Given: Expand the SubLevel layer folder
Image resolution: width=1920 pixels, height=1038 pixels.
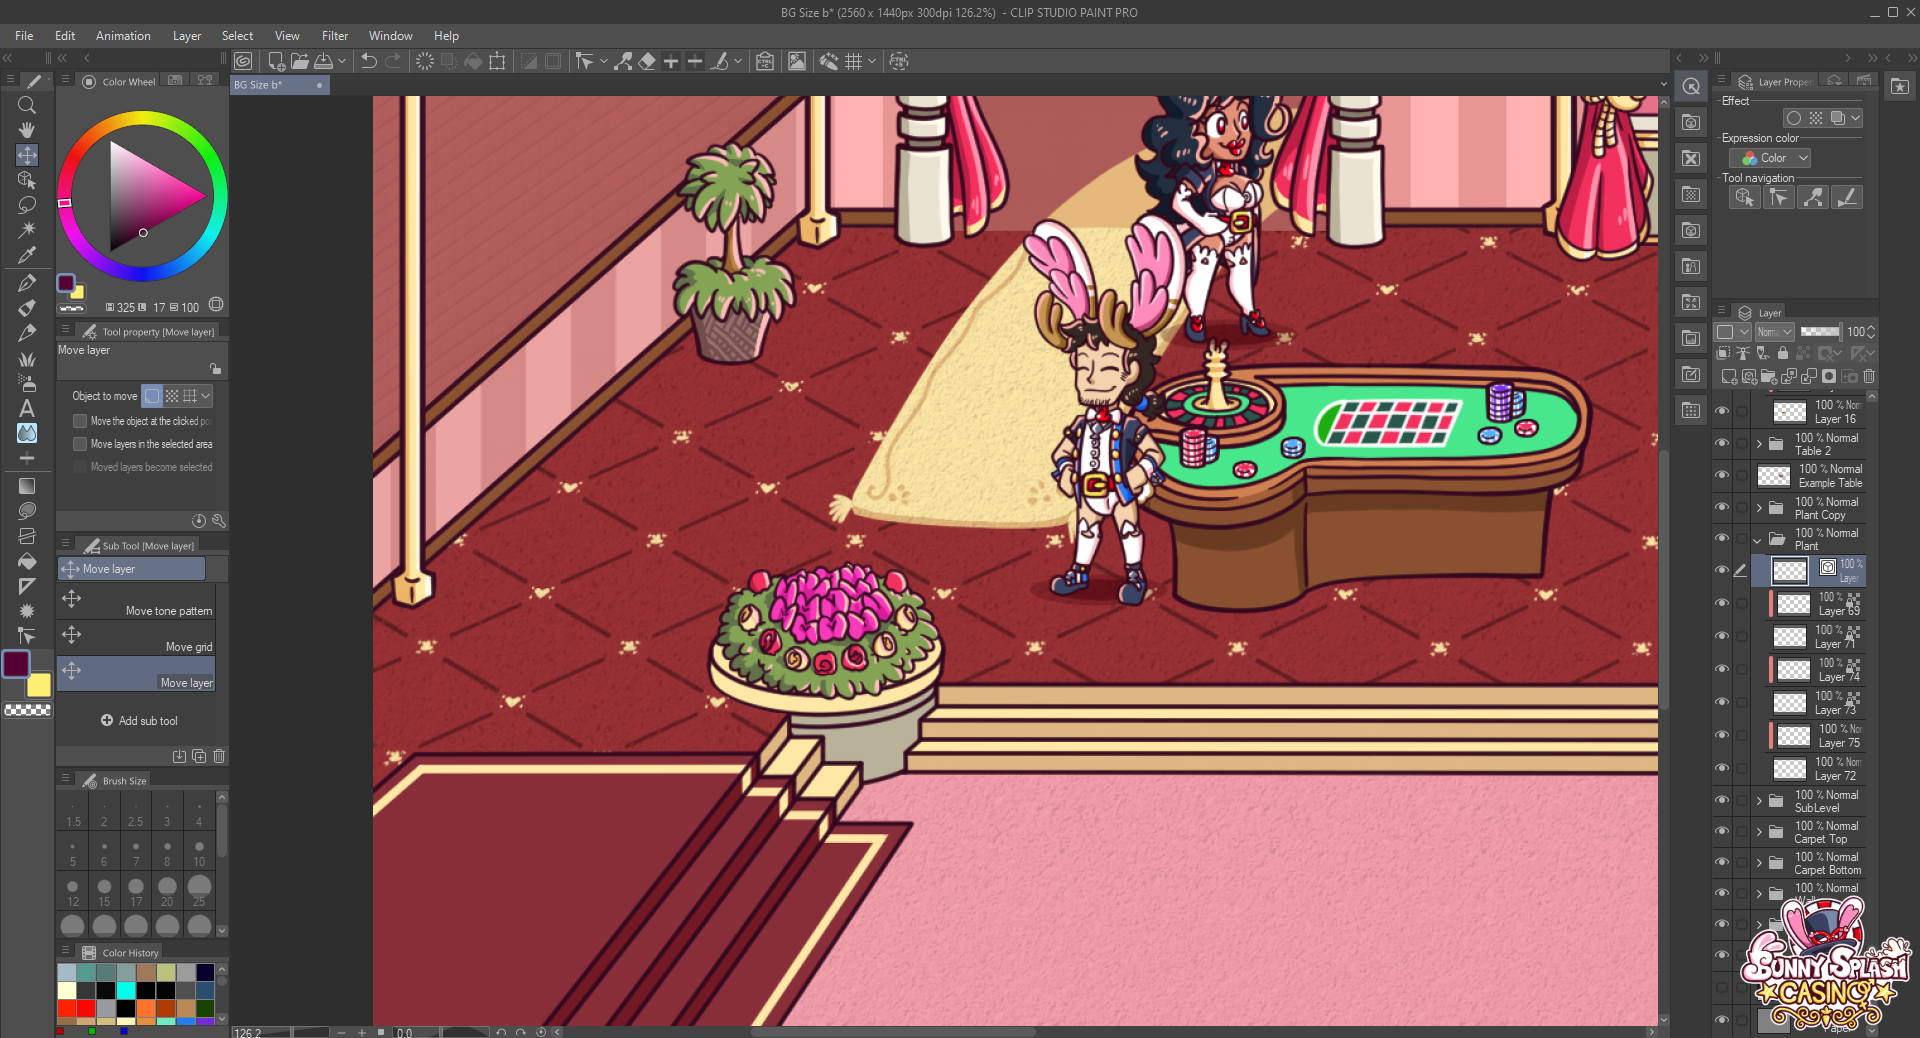Looking at the screenshot, I should [1759, 801].
